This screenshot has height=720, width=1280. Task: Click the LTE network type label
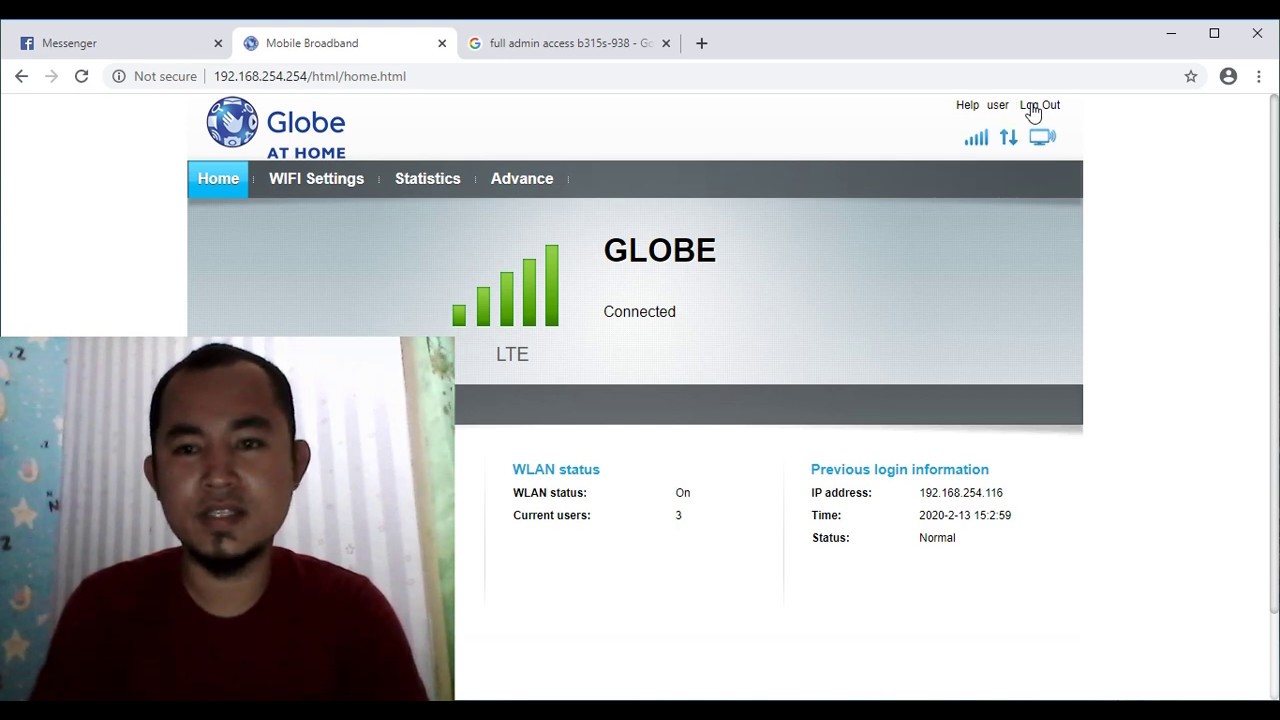(512, 354)
